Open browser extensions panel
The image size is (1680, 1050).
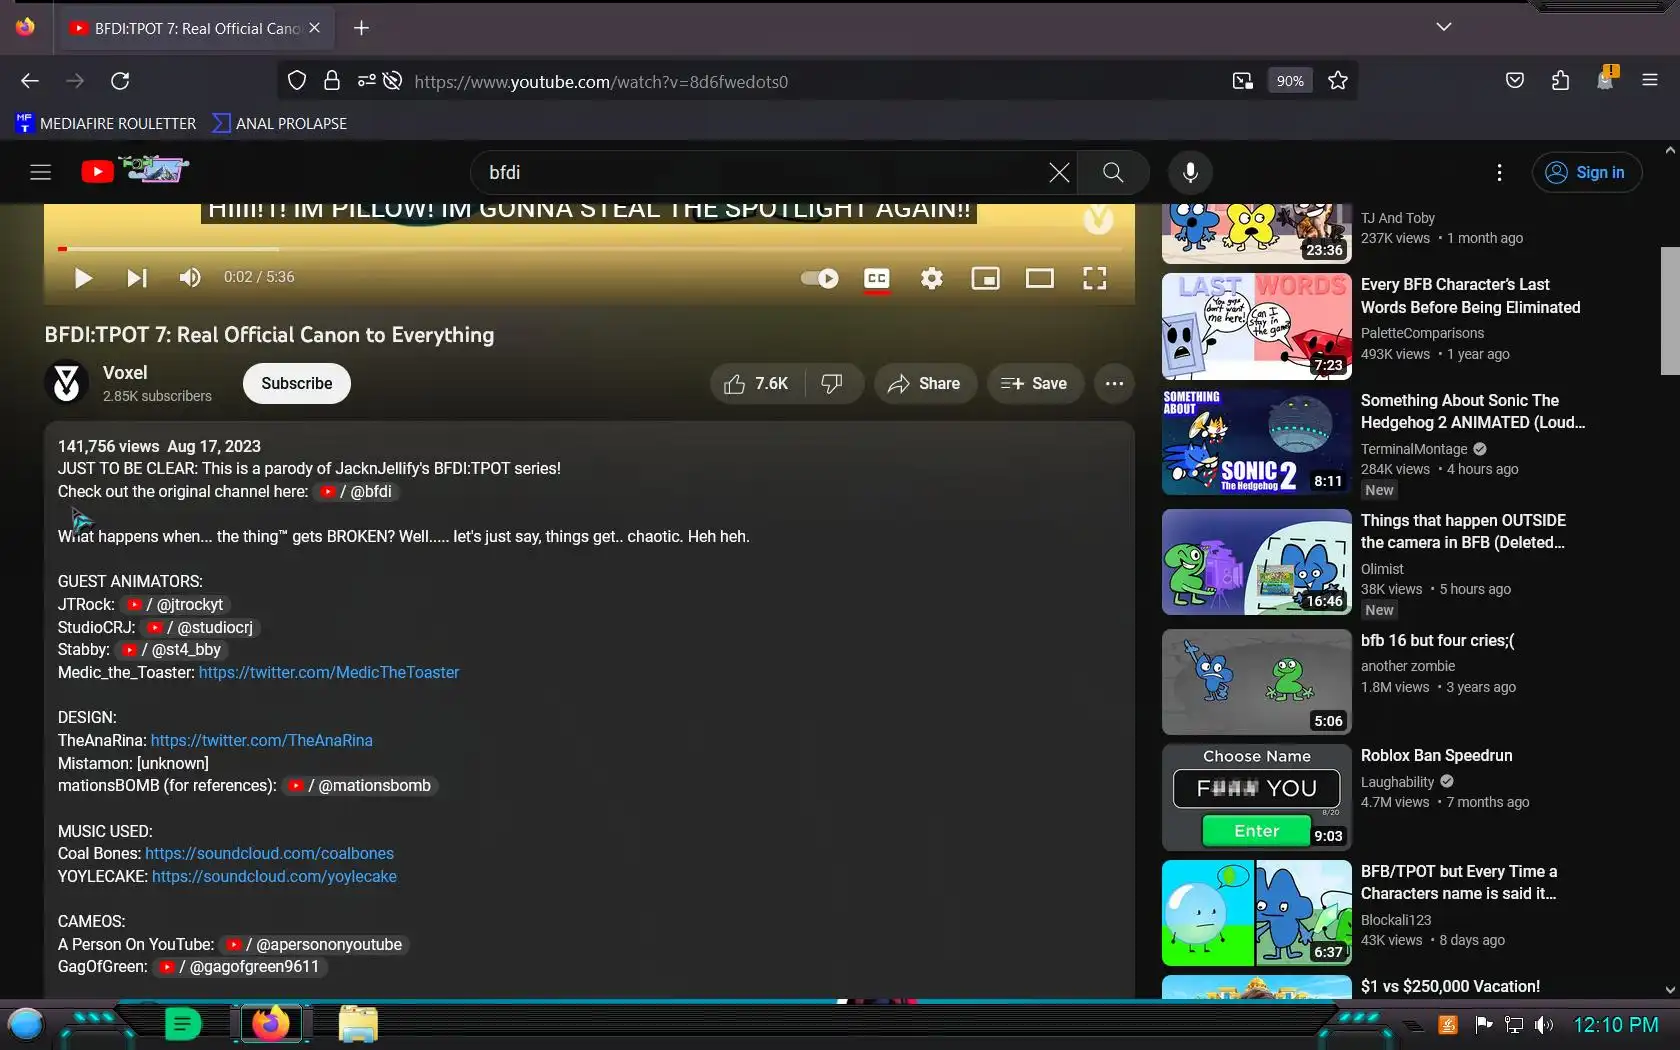click(x=1560, y=81)
